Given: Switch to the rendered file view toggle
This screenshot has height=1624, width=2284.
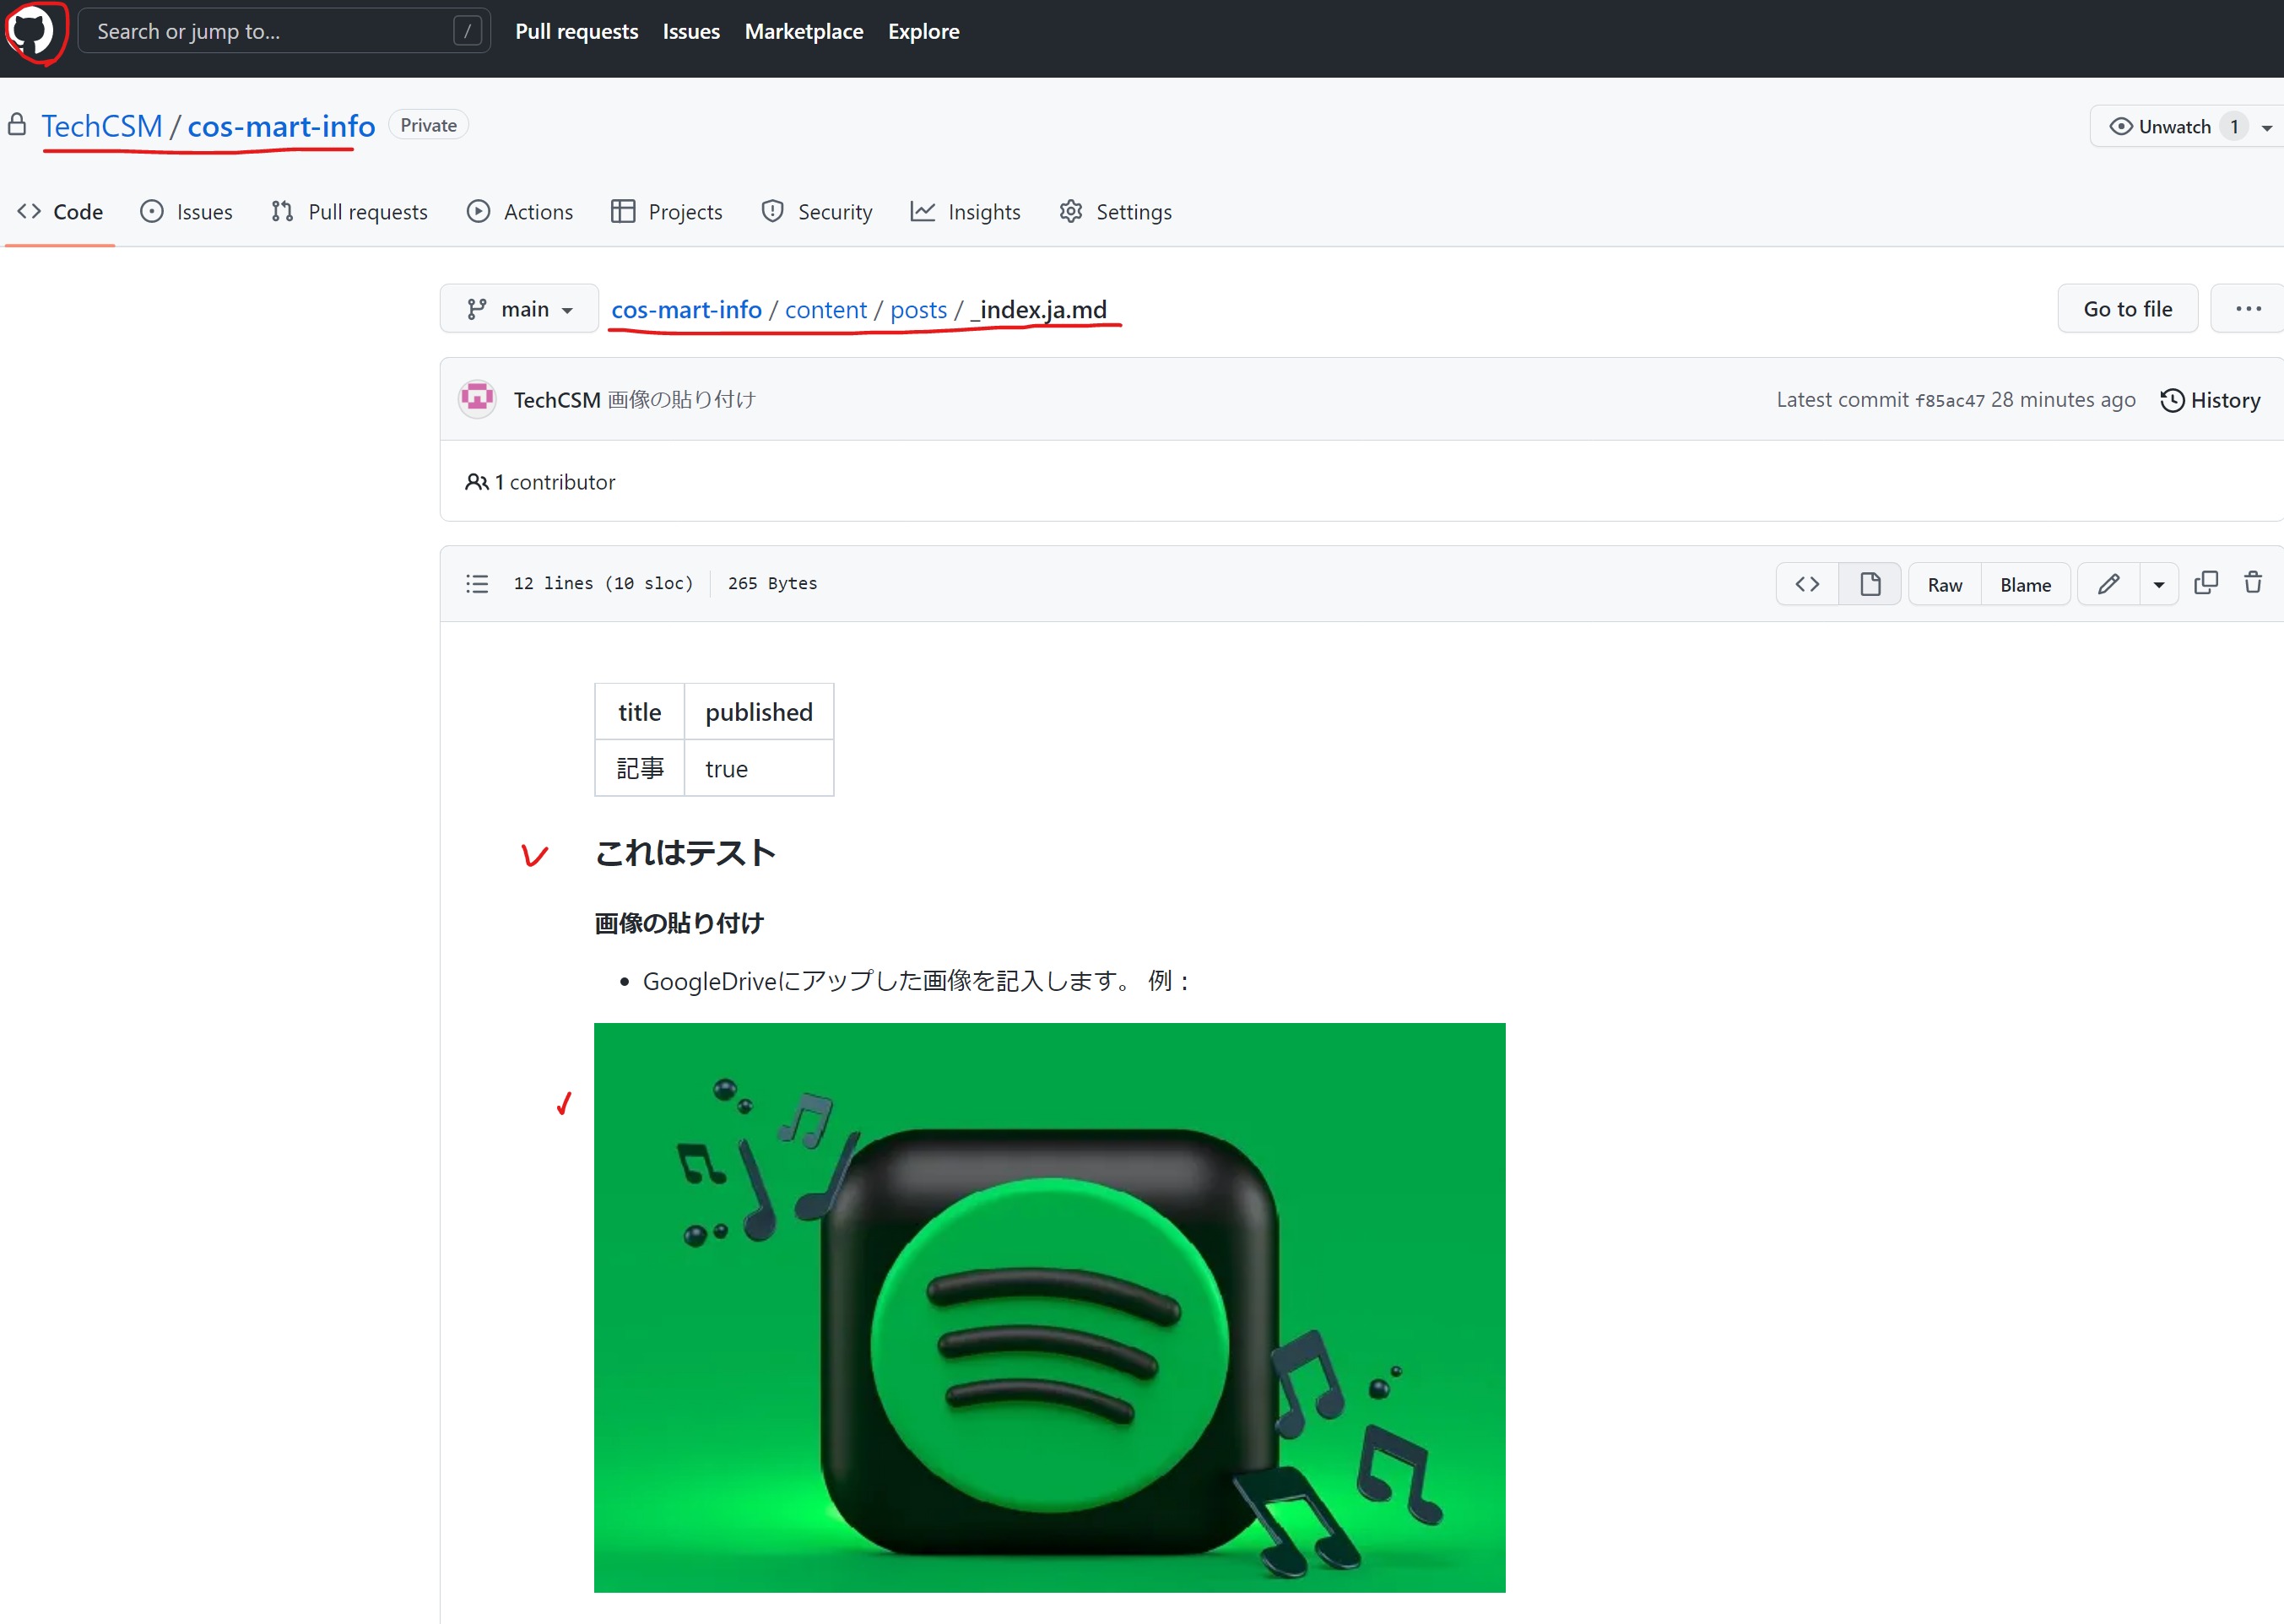Looking at the screenshot, I should pos(1869,584).
